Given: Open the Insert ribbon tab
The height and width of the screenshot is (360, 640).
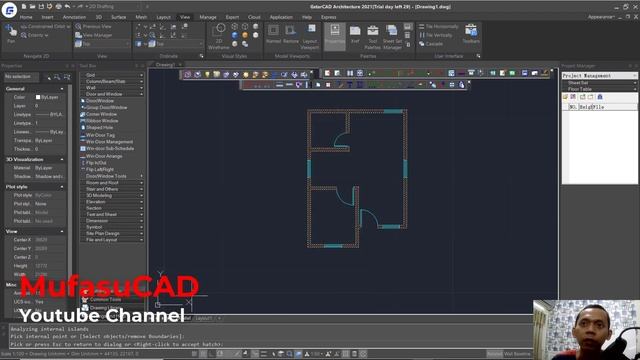Looking at the screenshot, I should point(47,17).
